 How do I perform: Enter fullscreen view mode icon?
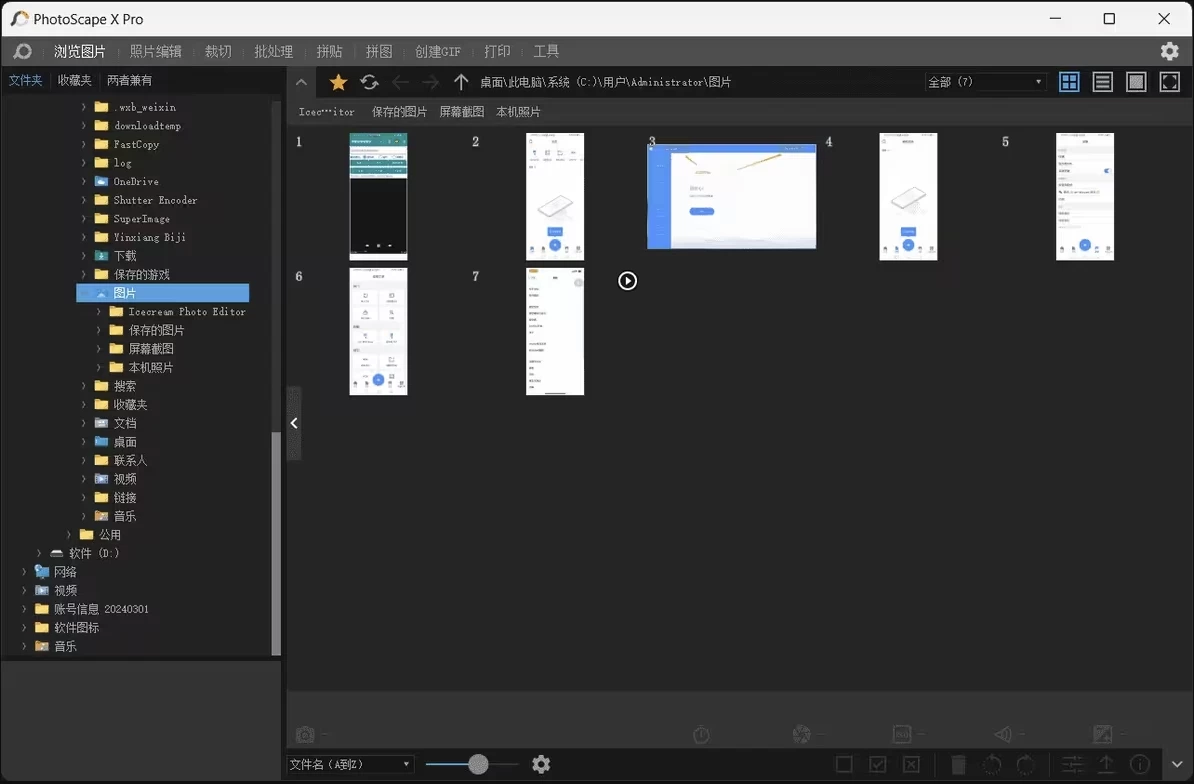point(1169,82)
